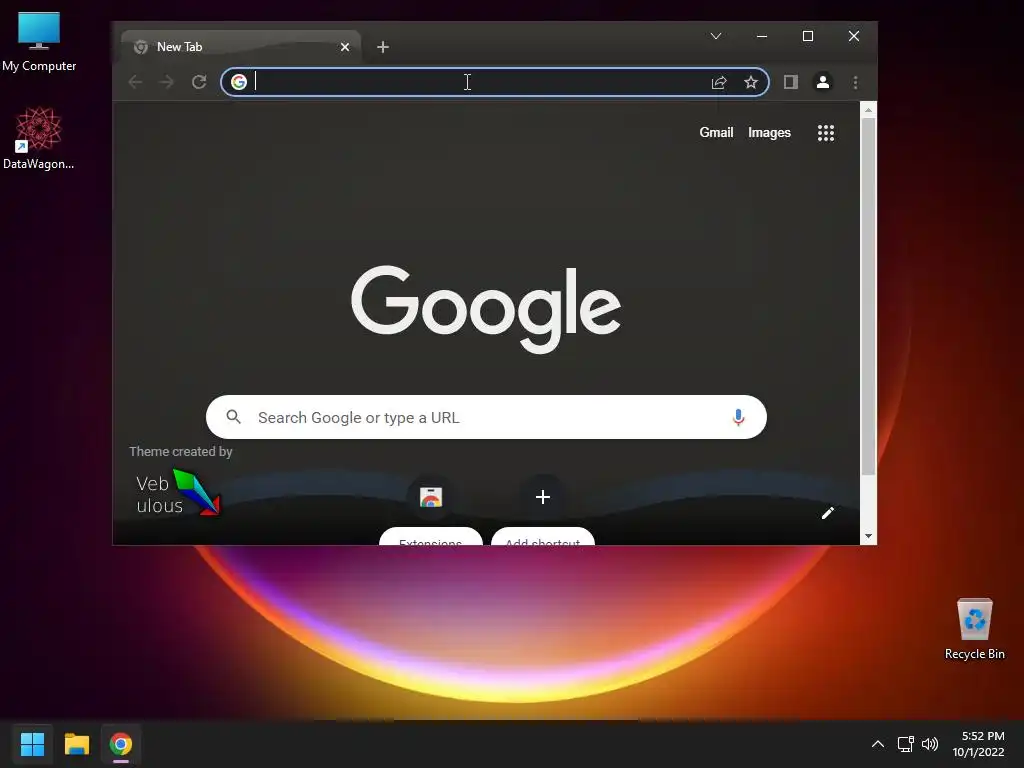Open the Google apps grid
1024x768 pixels.
[x=826, y=133]
